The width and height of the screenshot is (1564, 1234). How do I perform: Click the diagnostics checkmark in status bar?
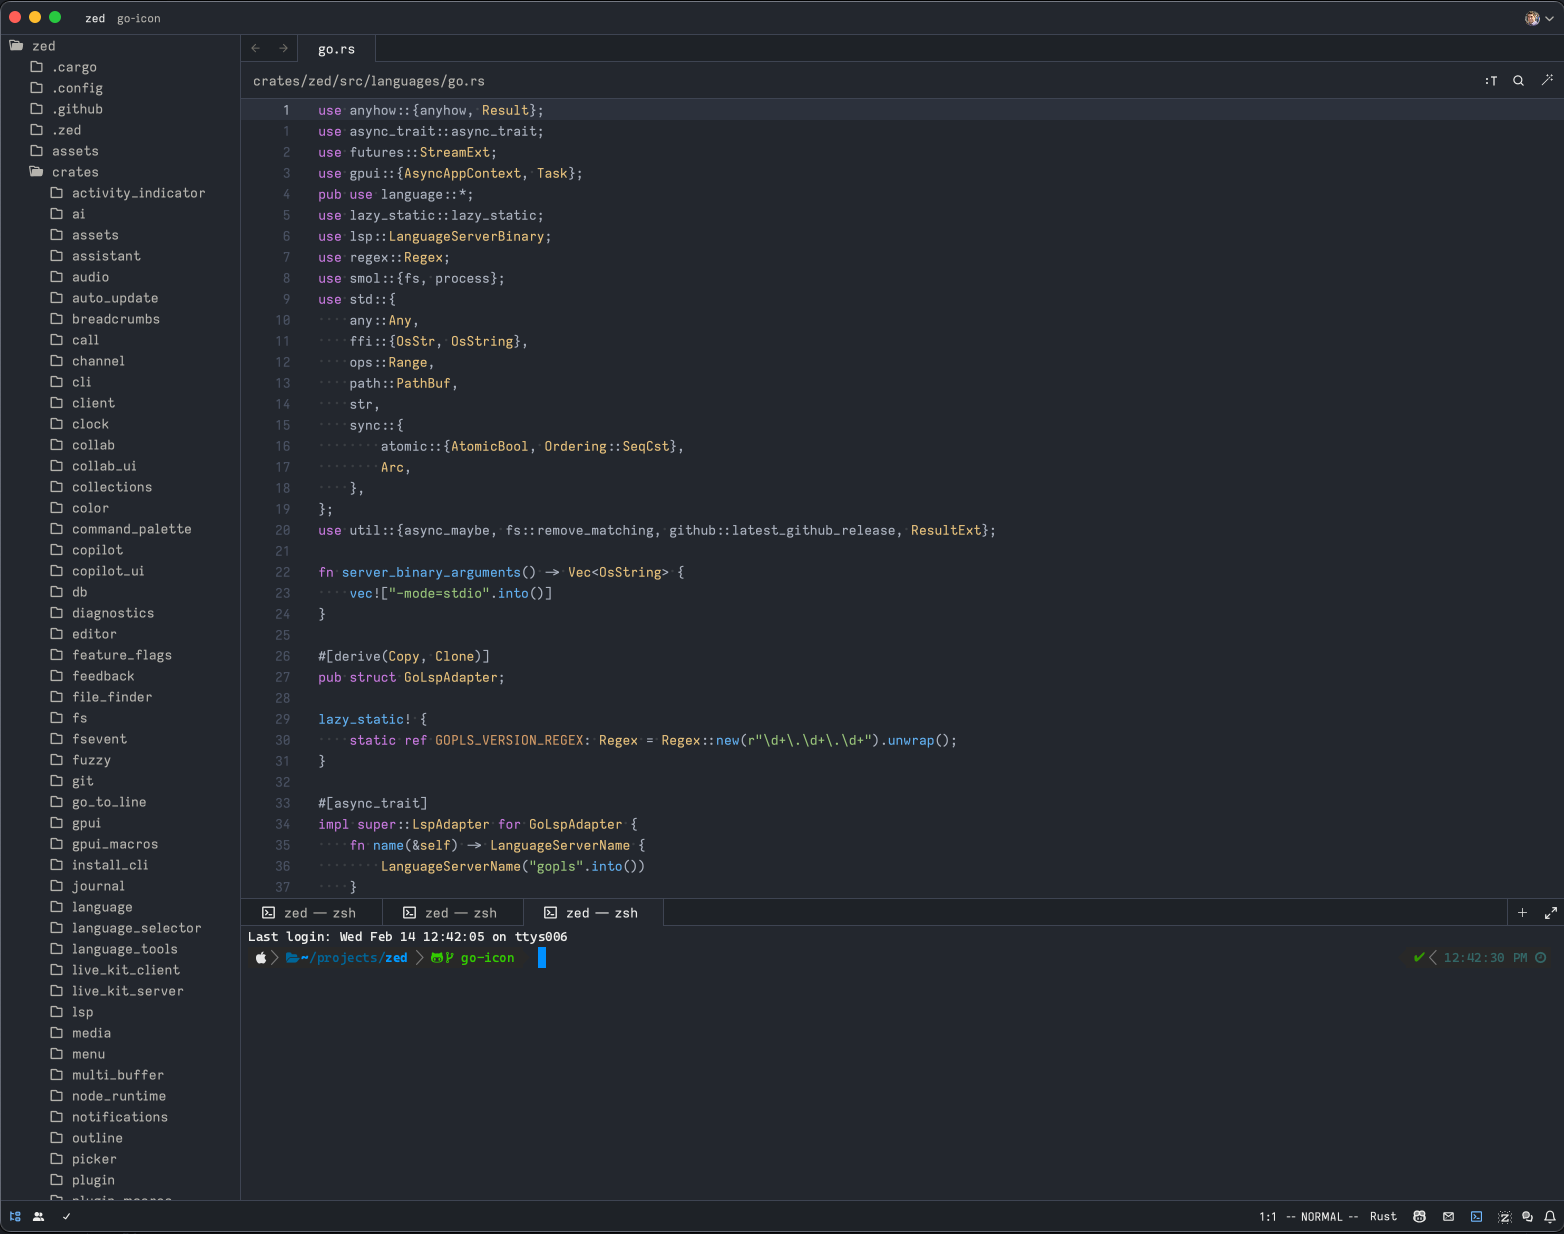click(x=66, y=1217)
